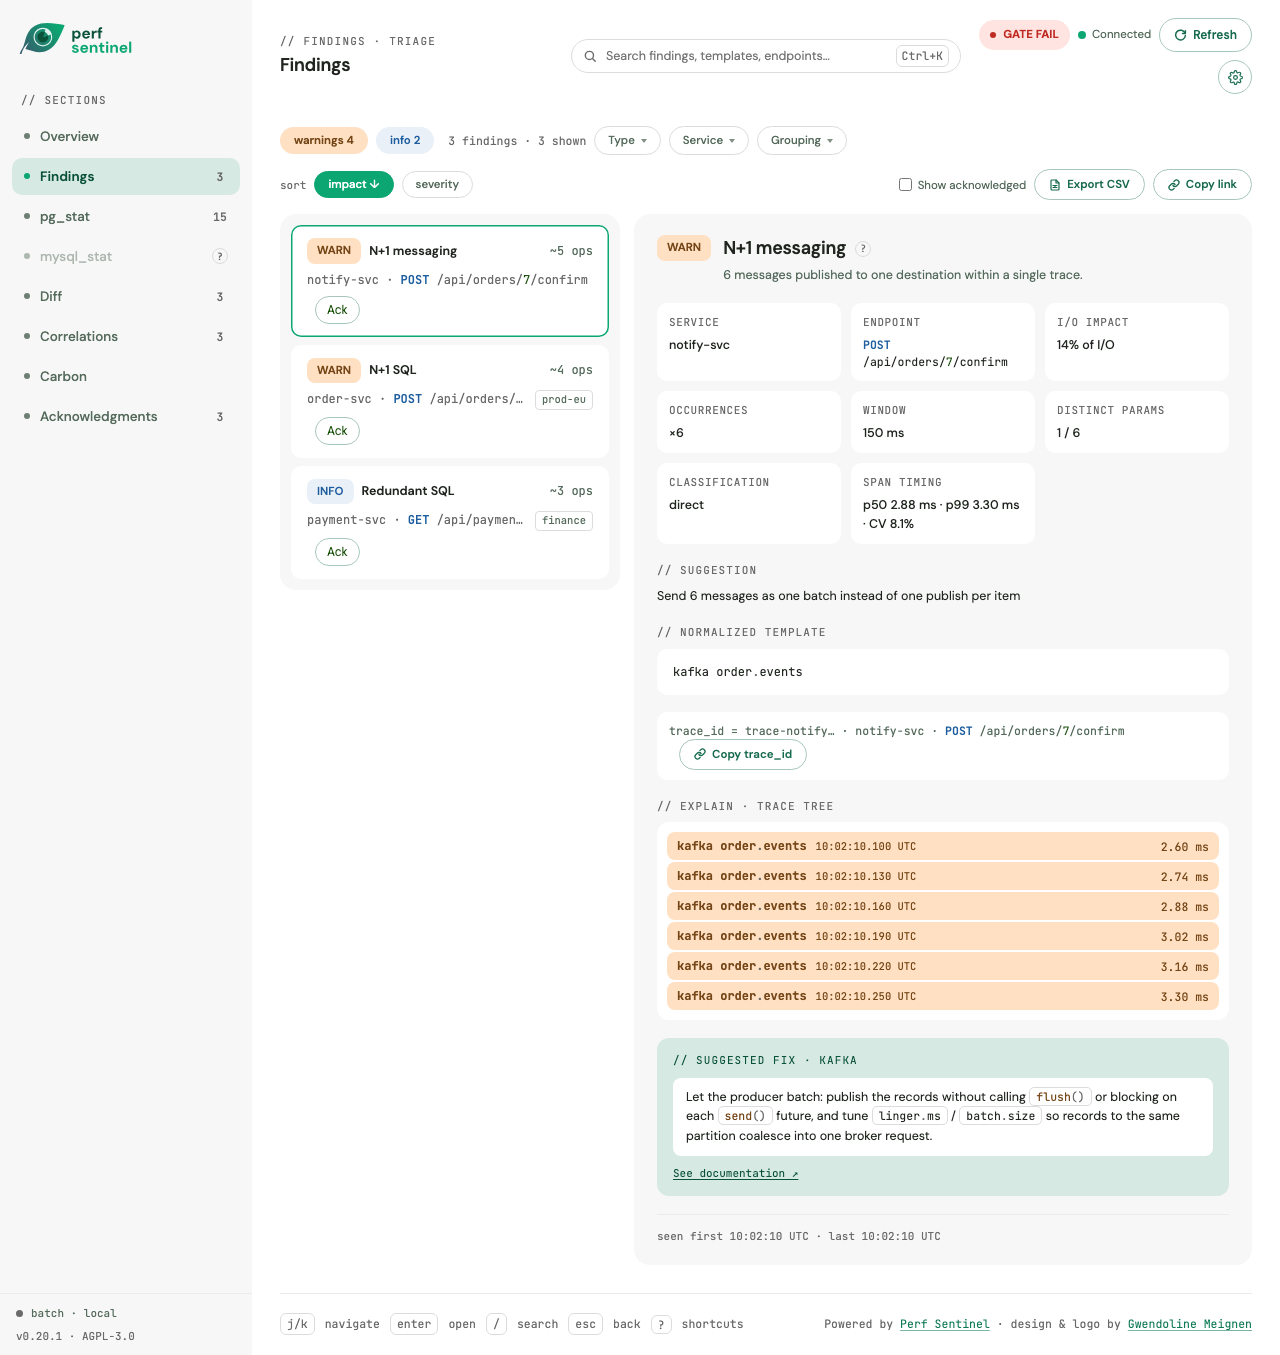This screenshot has height=1355, width=1280.
Task: Navigate to the Carbon section
Action: pos(126,376)
